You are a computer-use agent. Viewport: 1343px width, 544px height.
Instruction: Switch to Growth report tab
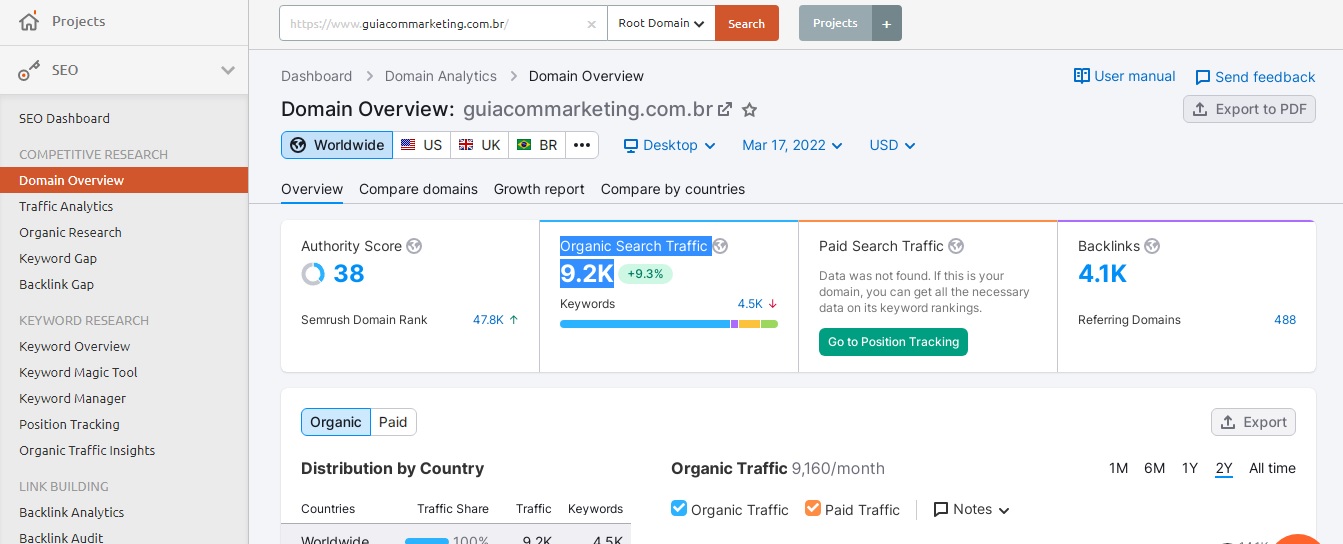click(x=539, y=189)
